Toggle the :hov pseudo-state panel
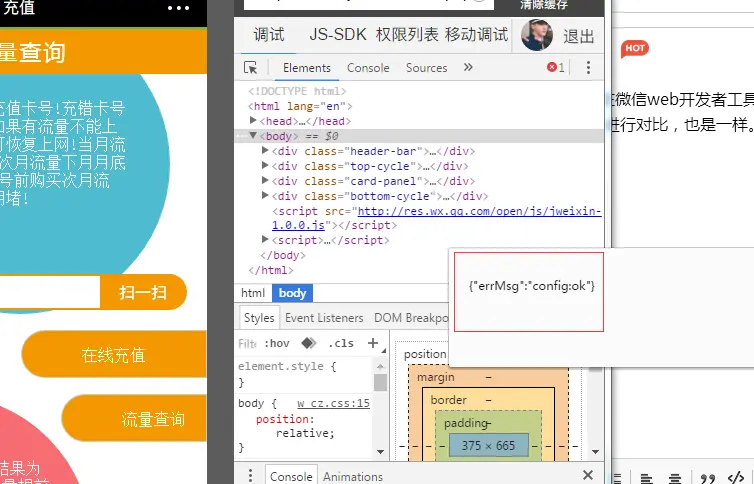This screenshot has height=484, width=754. click(x=277, y=343)
